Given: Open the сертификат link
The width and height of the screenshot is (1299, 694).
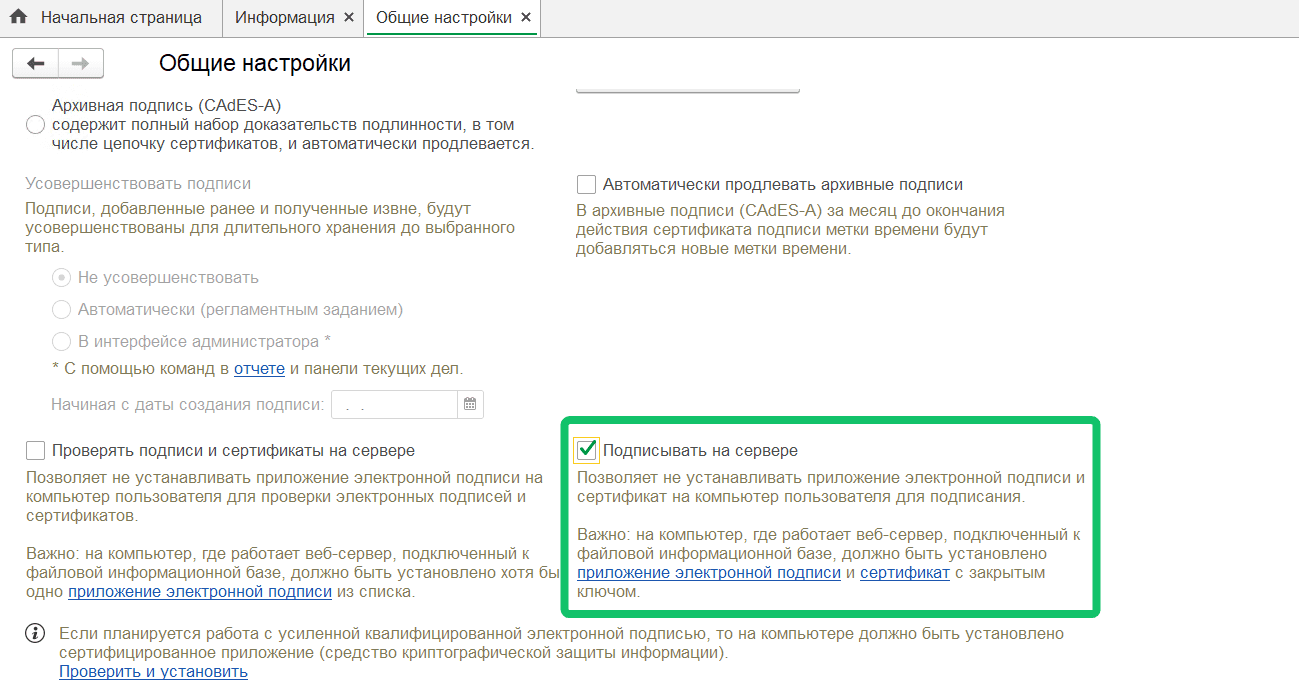Looking at the screenshot, I should click(905, 573).
